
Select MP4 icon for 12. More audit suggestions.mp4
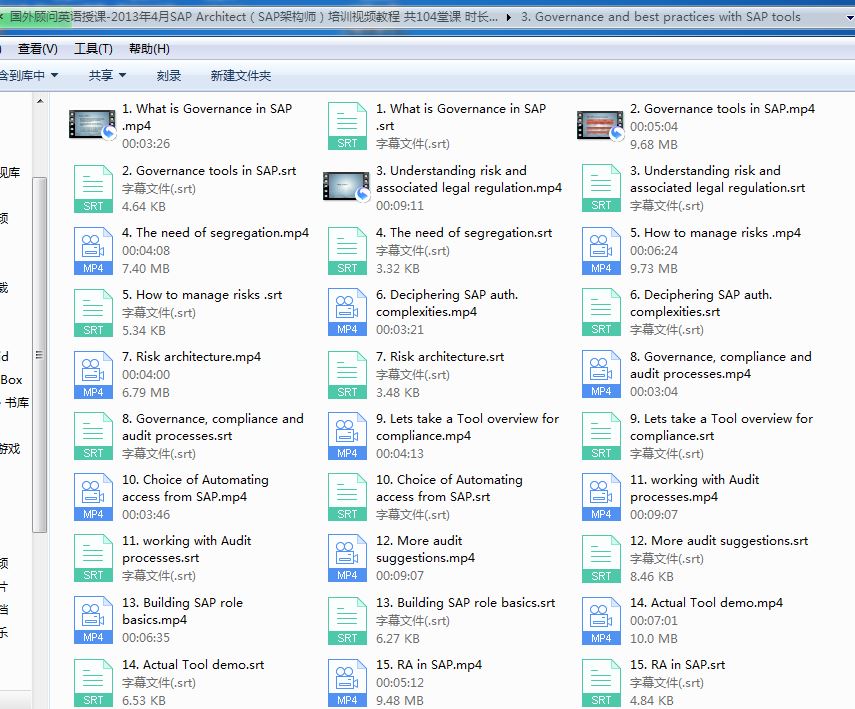347,558
